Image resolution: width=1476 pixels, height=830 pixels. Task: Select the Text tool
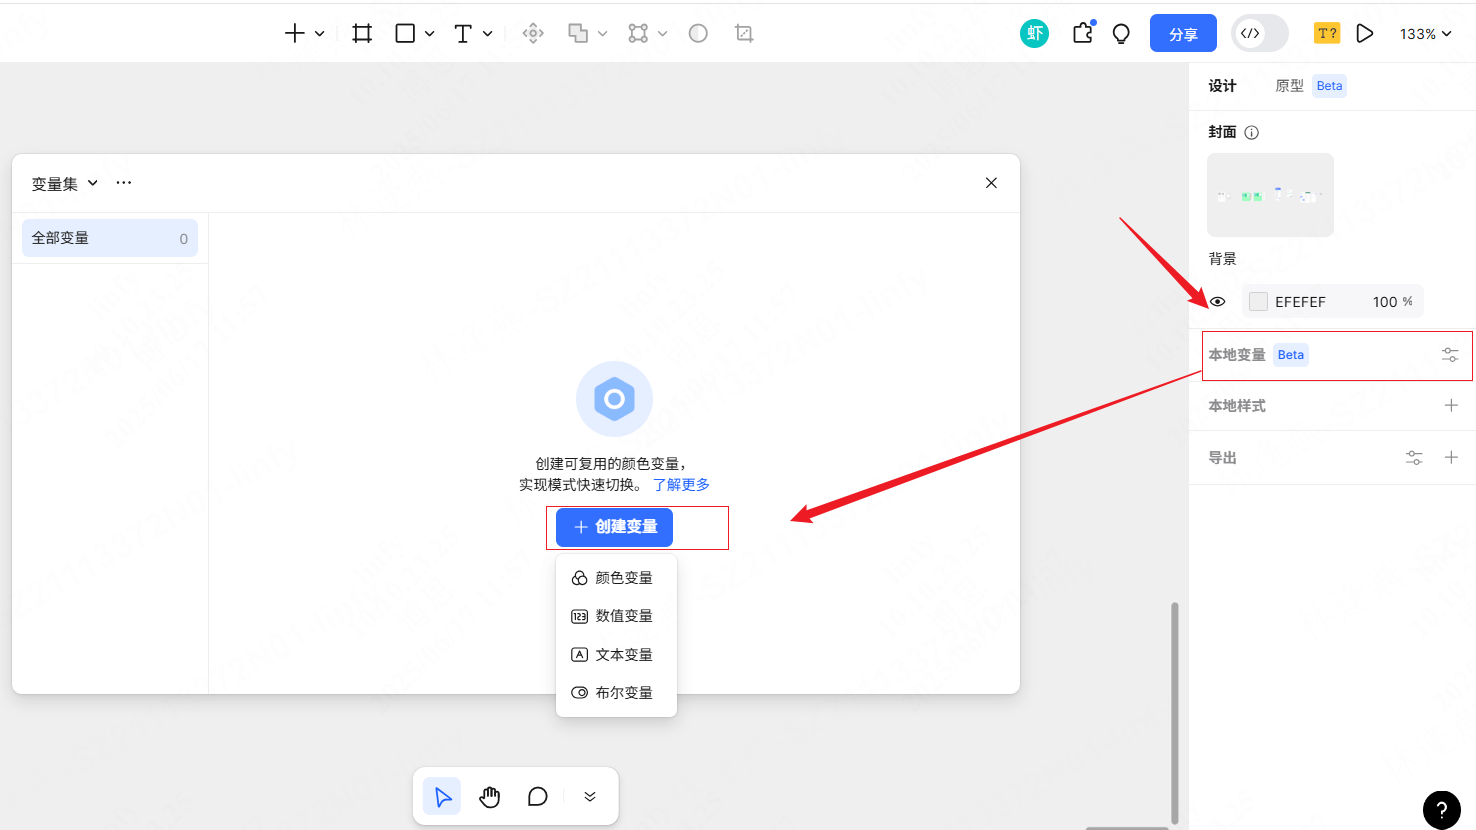[463, 34]
